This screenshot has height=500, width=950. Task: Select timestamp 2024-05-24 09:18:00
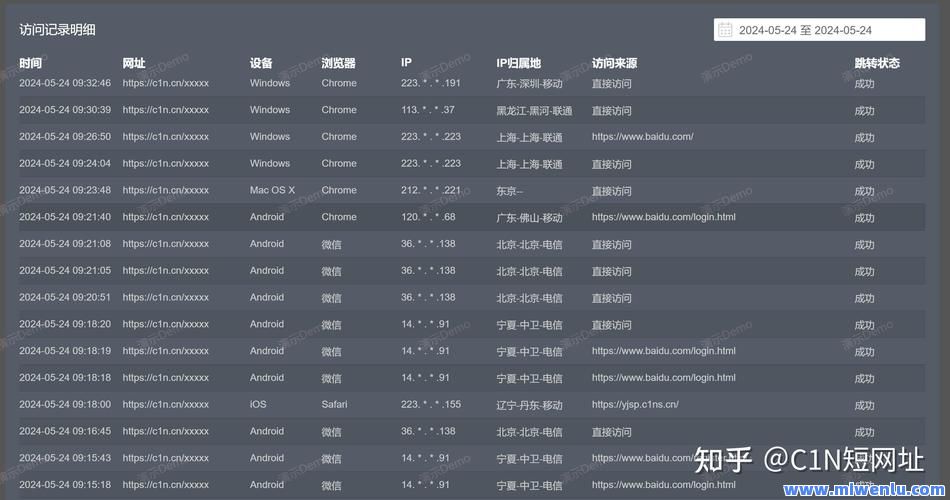tap(65, 404)
